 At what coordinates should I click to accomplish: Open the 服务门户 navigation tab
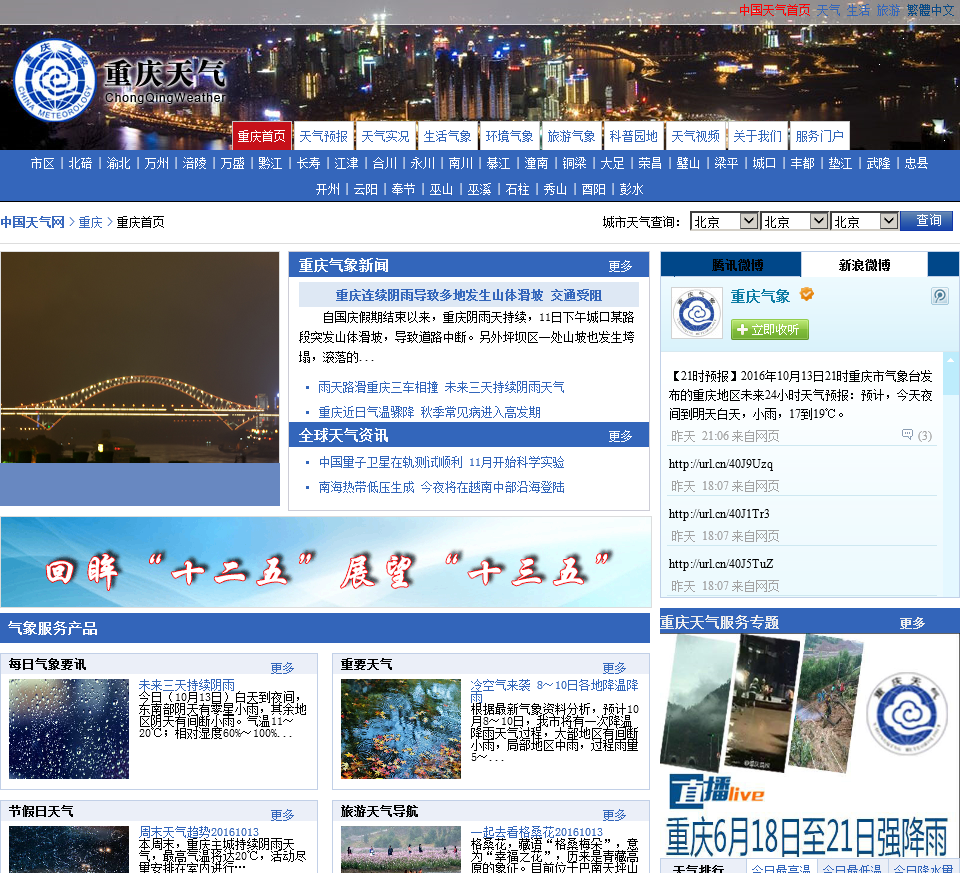[819, 136]
